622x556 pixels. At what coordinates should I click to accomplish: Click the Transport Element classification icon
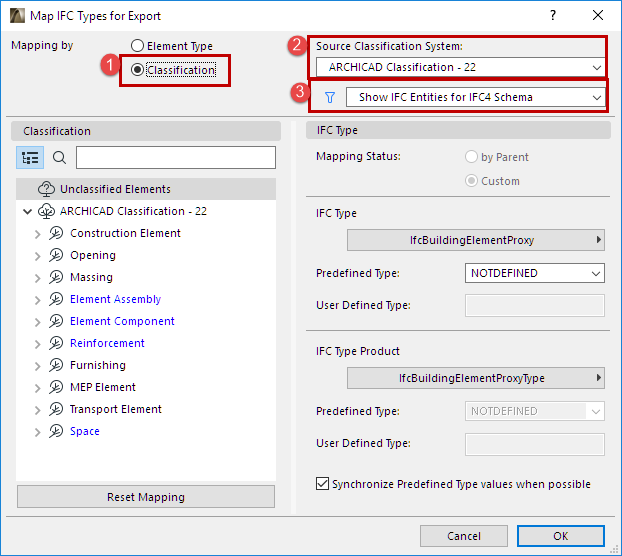[x=56, y=409]
